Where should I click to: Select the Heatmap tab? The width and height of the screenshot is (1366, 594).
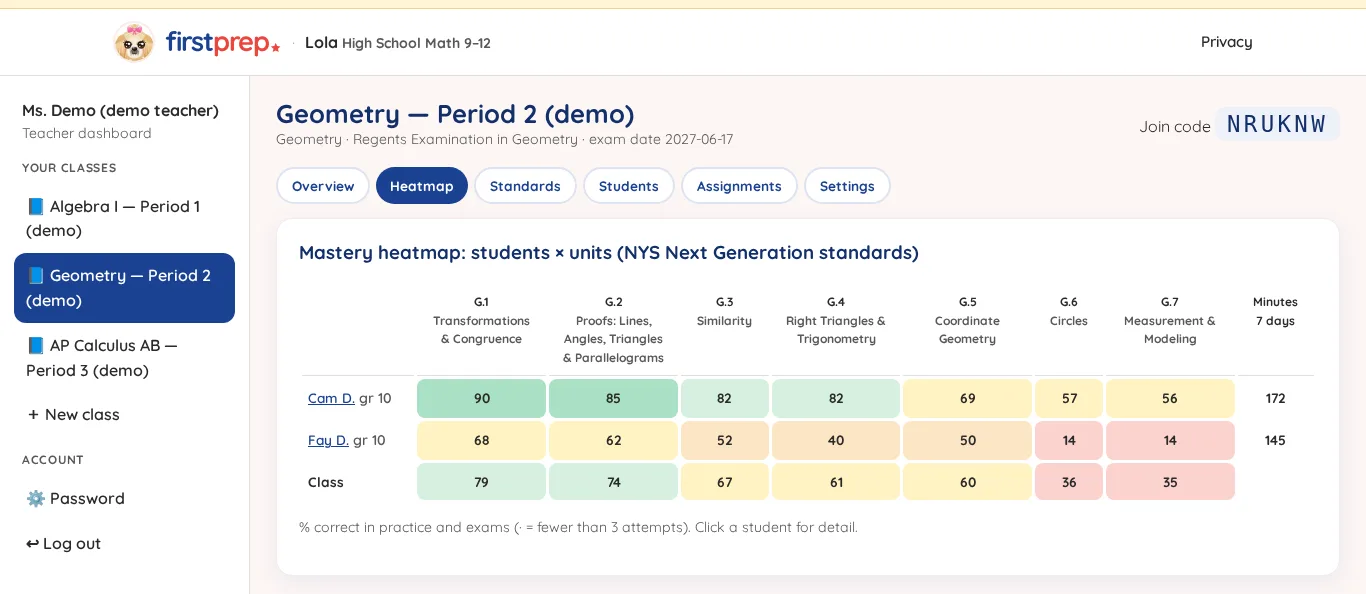point(422,186)
